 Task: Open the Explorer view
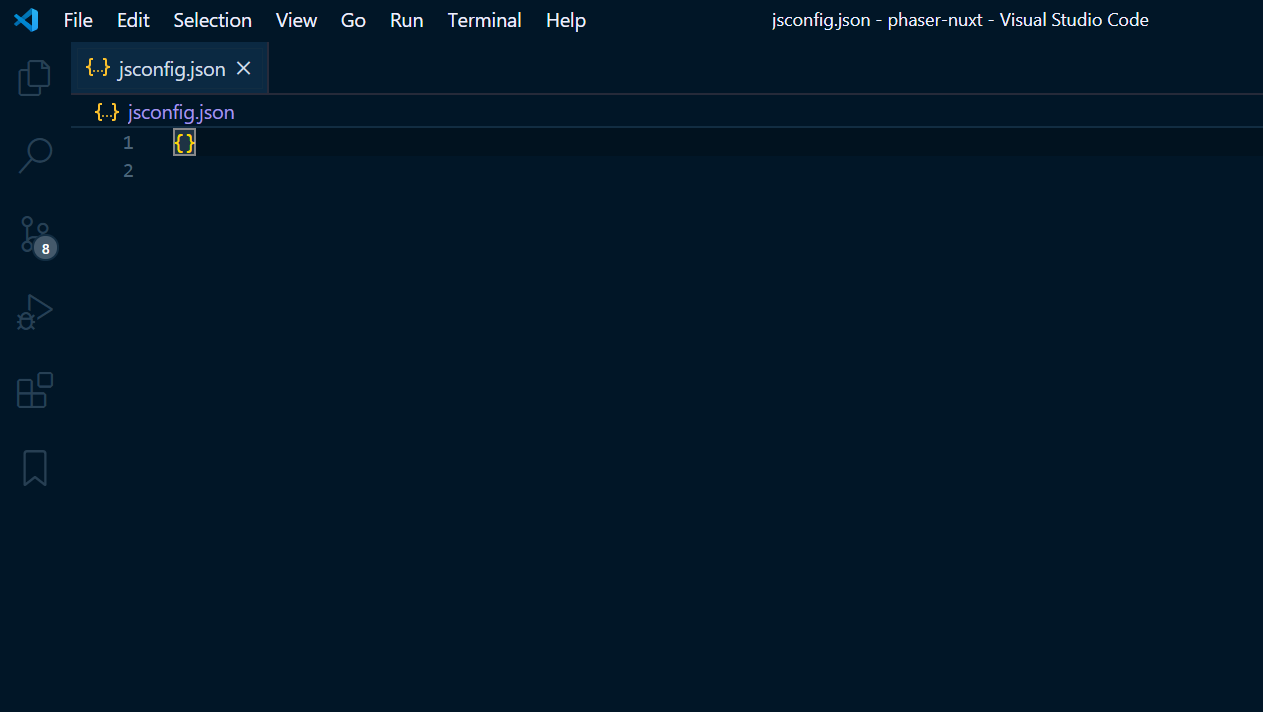point(34,78)
